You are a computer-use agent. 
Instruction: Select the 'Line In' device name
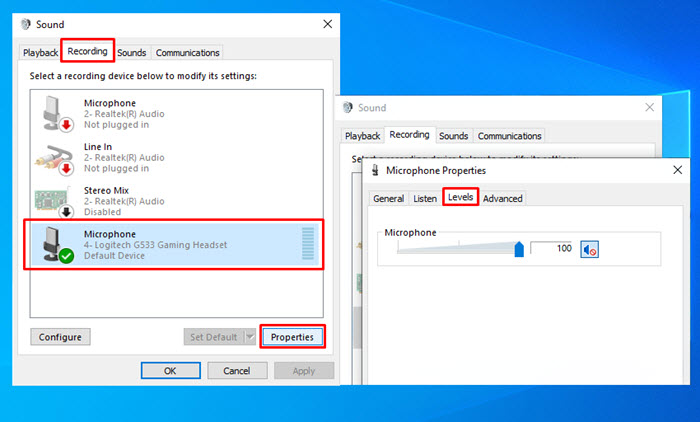[x=98, y=146]
